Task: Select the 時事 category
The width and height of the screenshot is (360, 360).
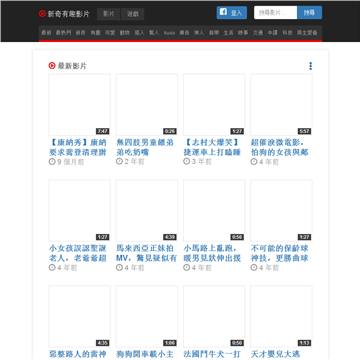Action: 243,33
